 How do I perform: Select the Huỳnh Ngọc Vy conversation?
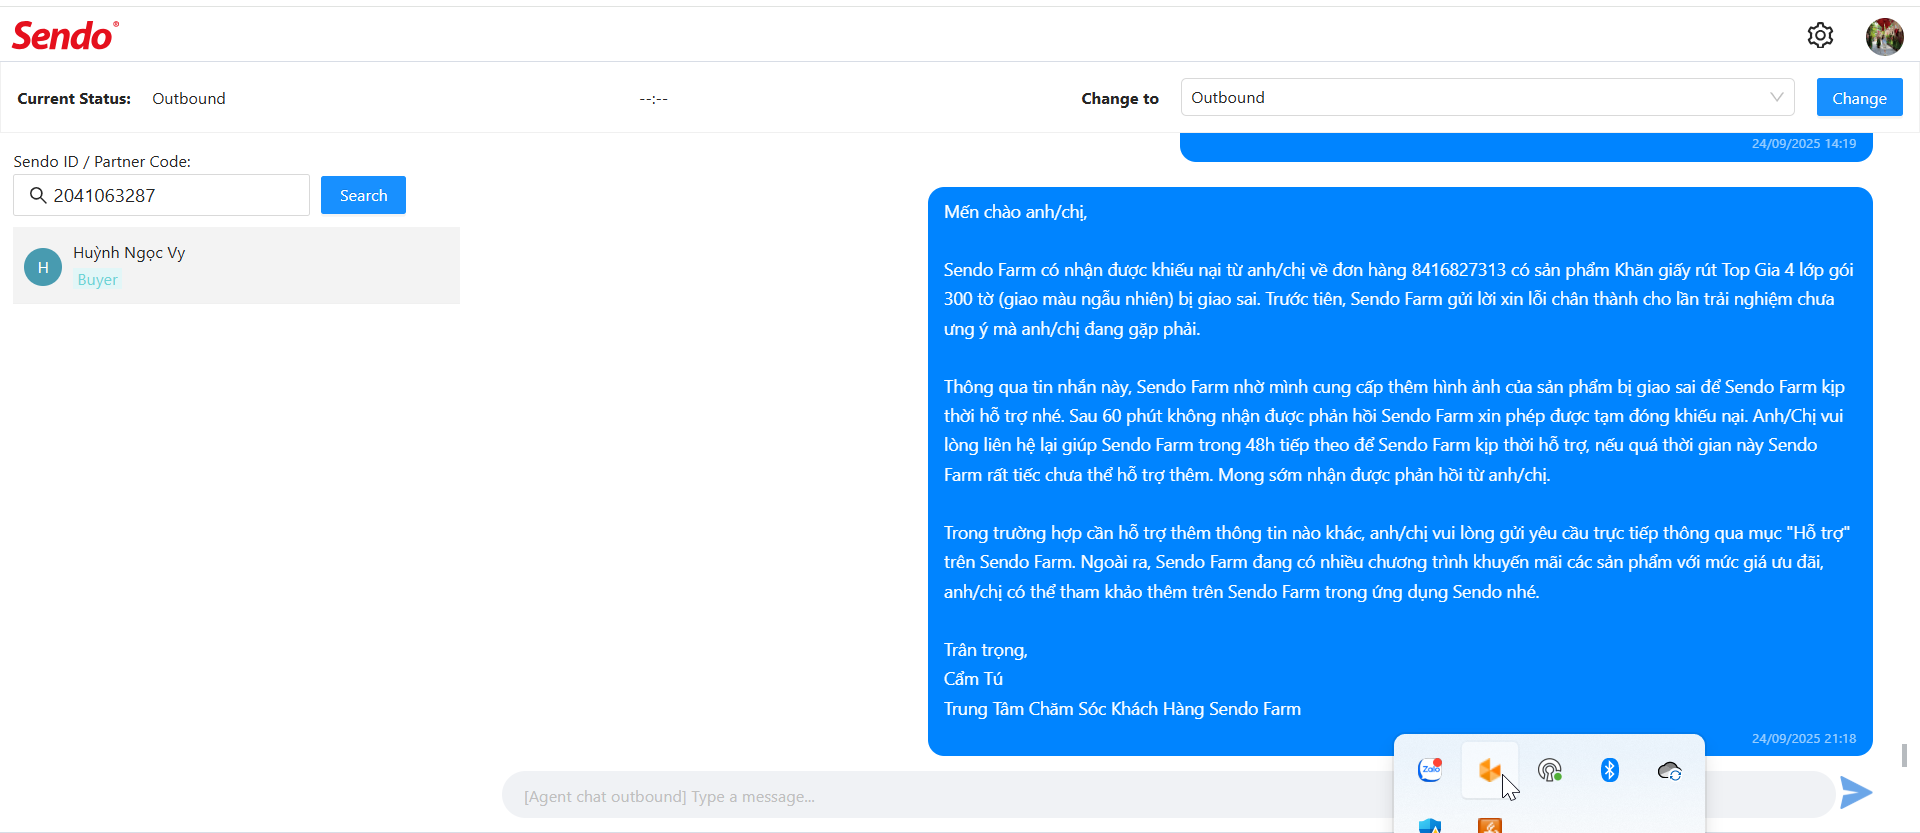point(236,266)
